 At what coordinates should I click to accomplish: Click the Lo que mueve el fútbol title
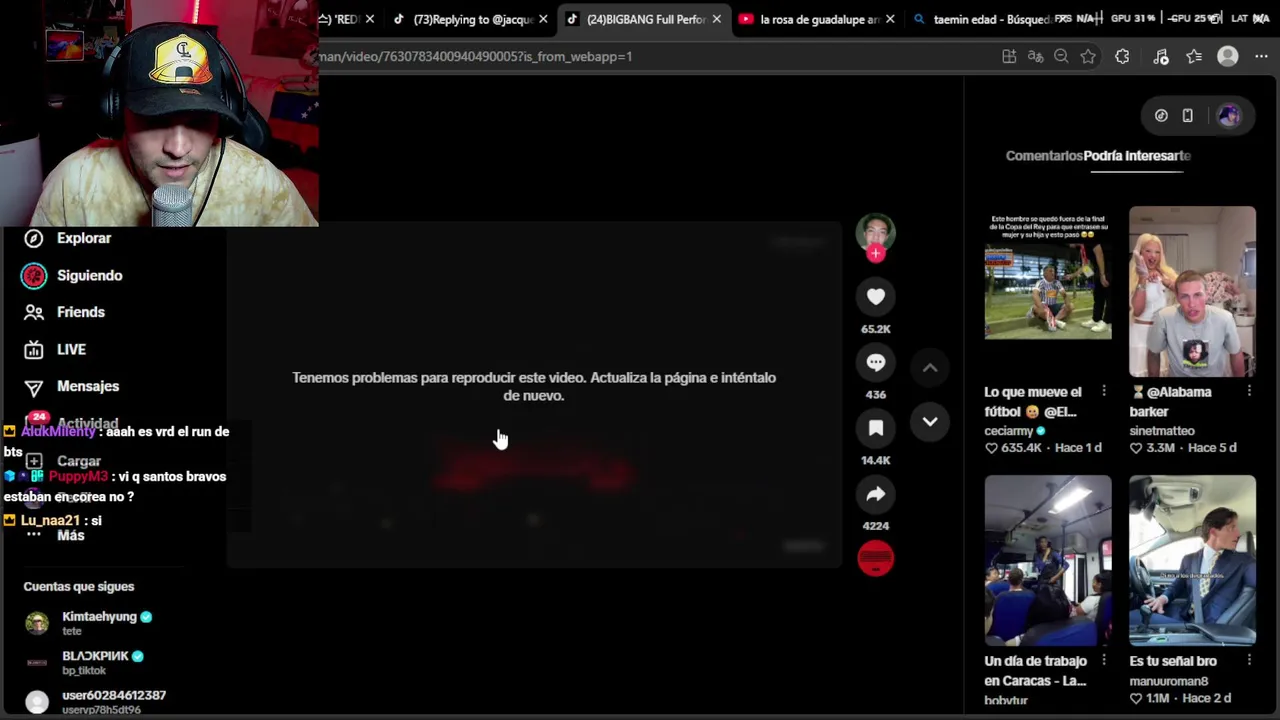click(x=1033, y=401)
